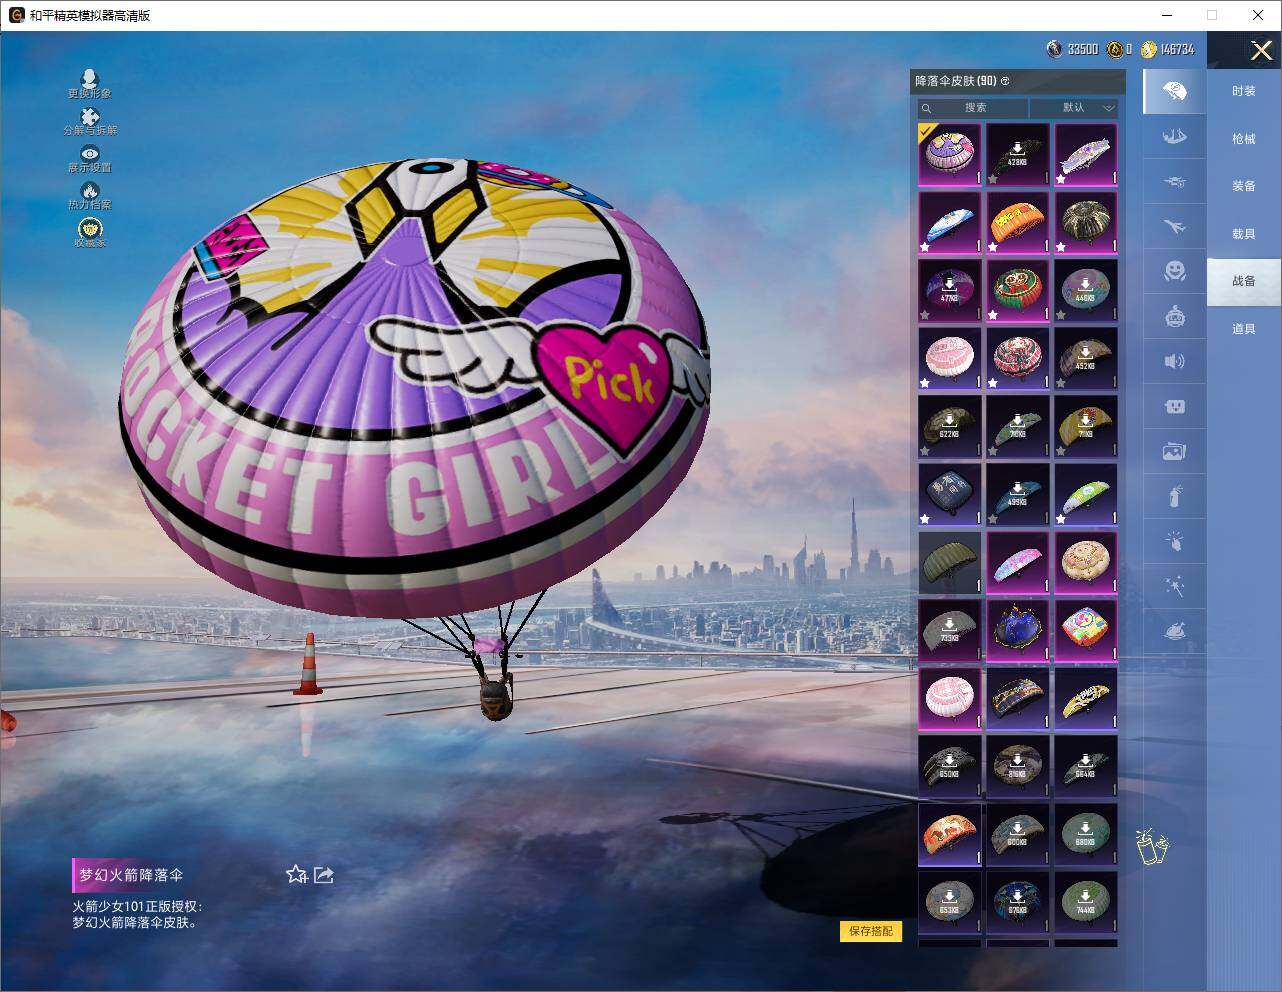Select the orange parachute skin thumbnail
Image resolution: width=1282 pixels, height=992 pixels.
tap(1018, 222)
